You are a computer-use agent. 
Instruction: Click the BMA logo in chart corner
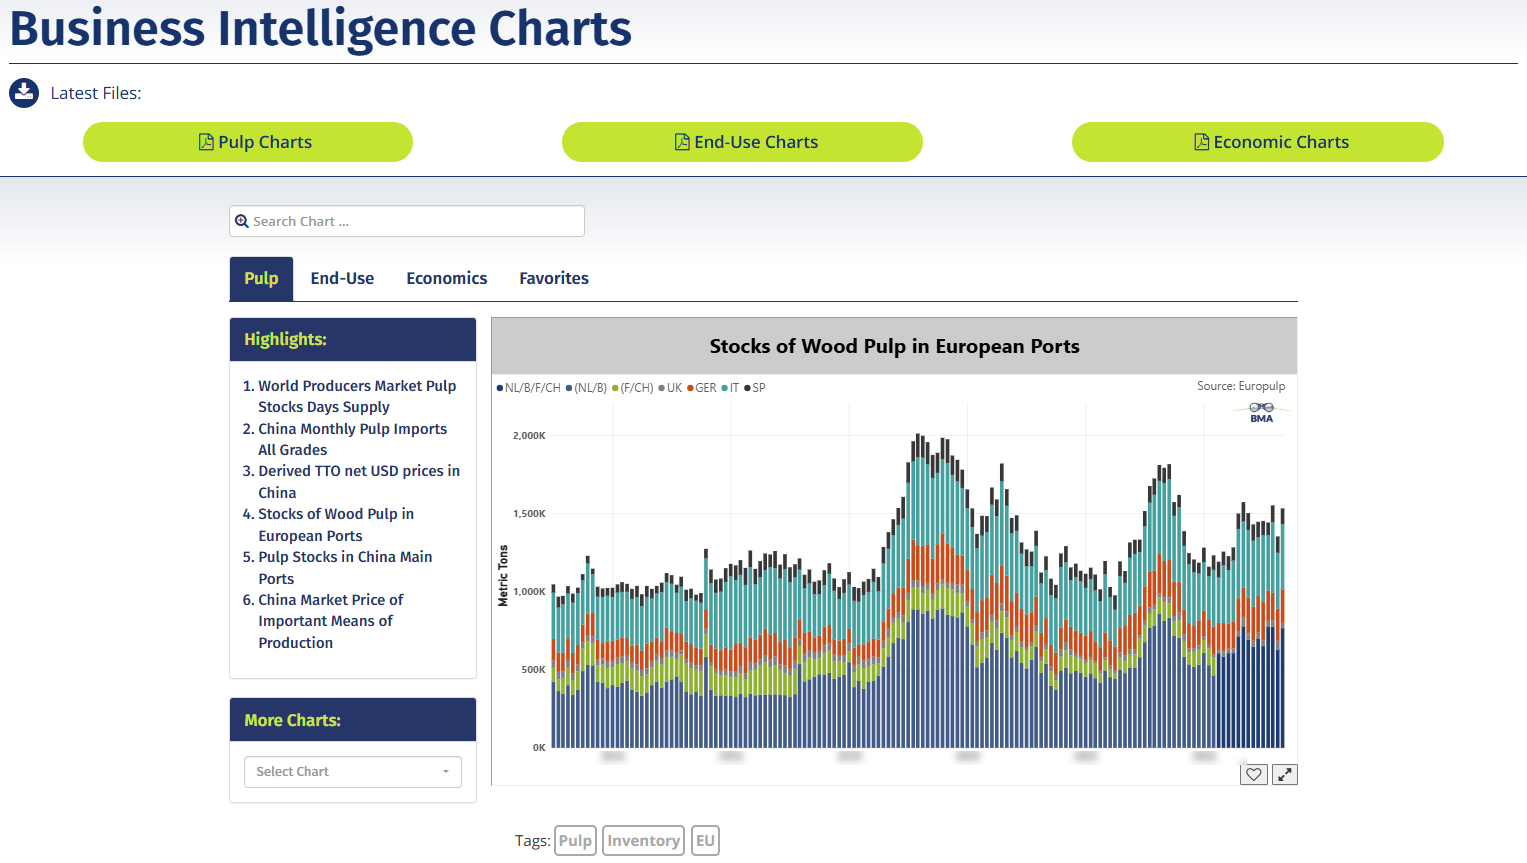pos(1261,412)
